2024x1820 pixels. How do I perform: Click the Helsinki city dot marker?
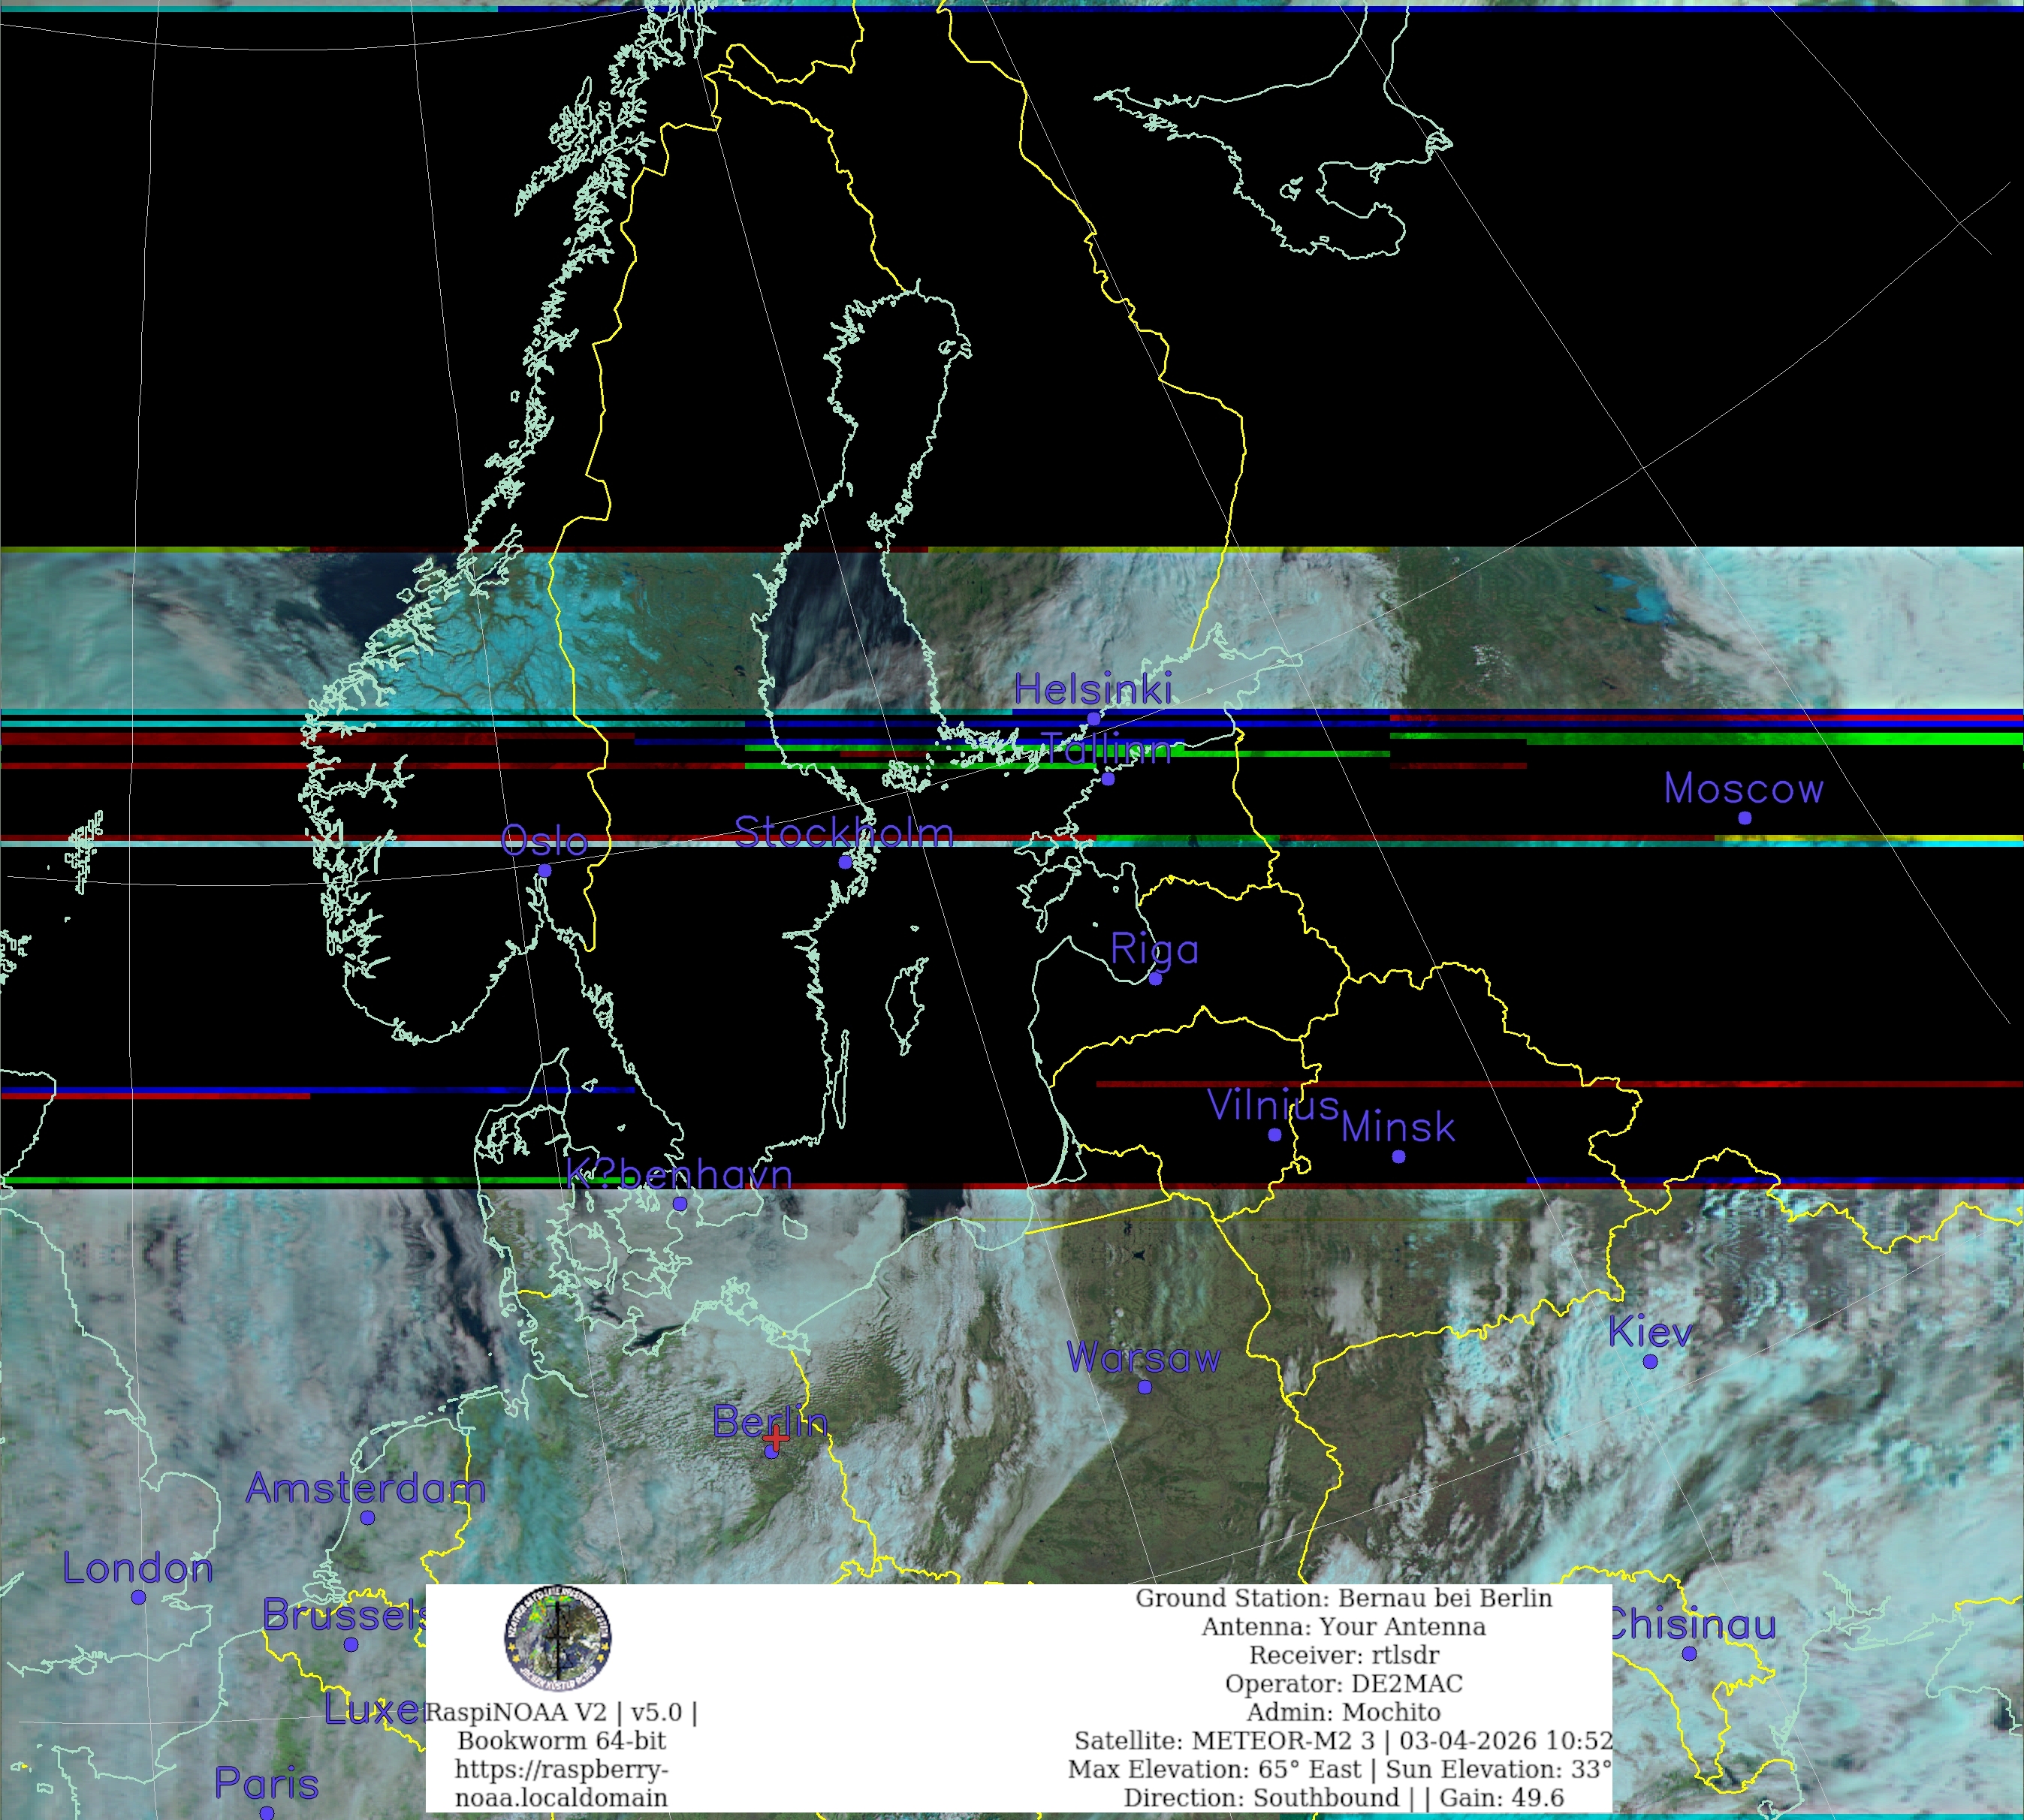click(x=1093, y=718)
